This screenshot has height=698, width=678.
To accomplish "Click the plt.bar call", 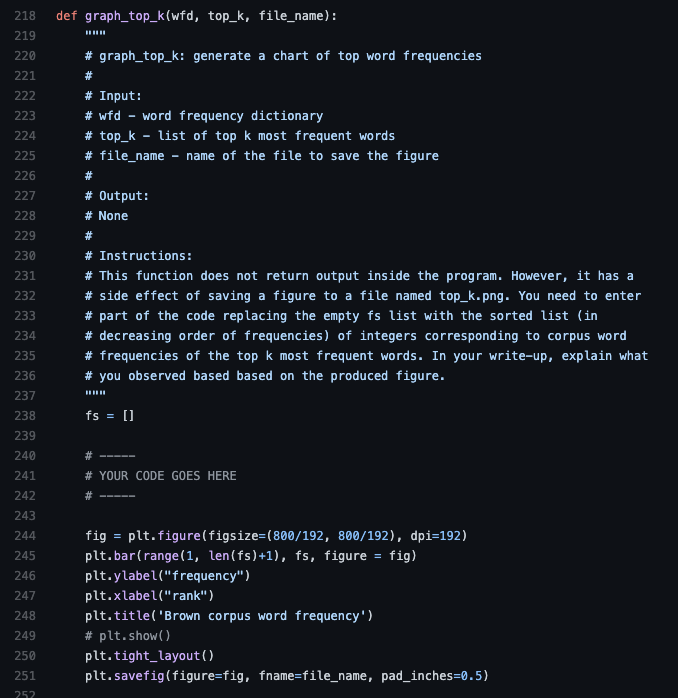I will 251,556.
